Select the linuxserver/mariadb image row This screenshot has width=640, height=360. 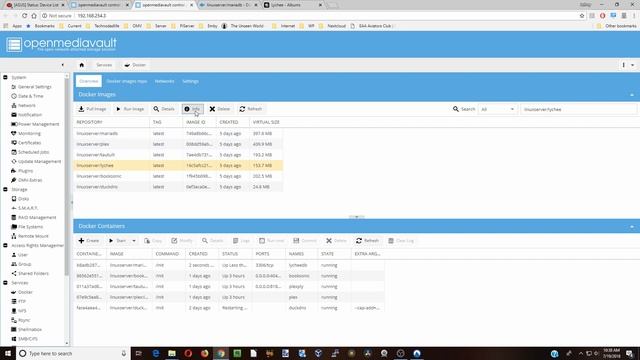tap(178, 133)
